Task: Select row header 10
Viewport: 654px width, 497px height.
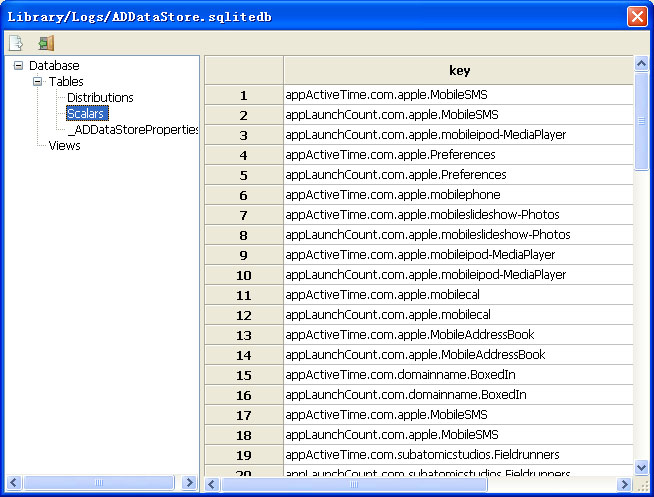Action: tap(244, 275)
